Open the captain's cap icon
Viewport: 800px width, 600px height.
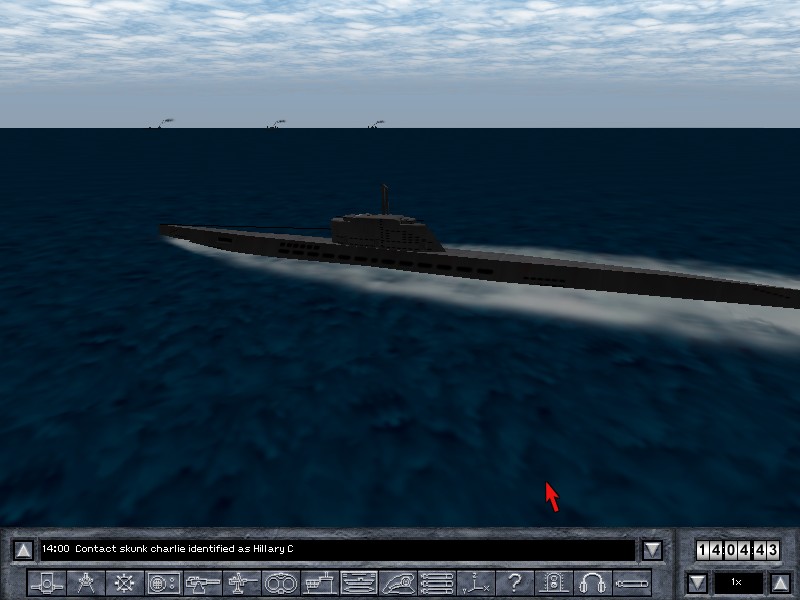pyautogui.click(x=398, y=582)
